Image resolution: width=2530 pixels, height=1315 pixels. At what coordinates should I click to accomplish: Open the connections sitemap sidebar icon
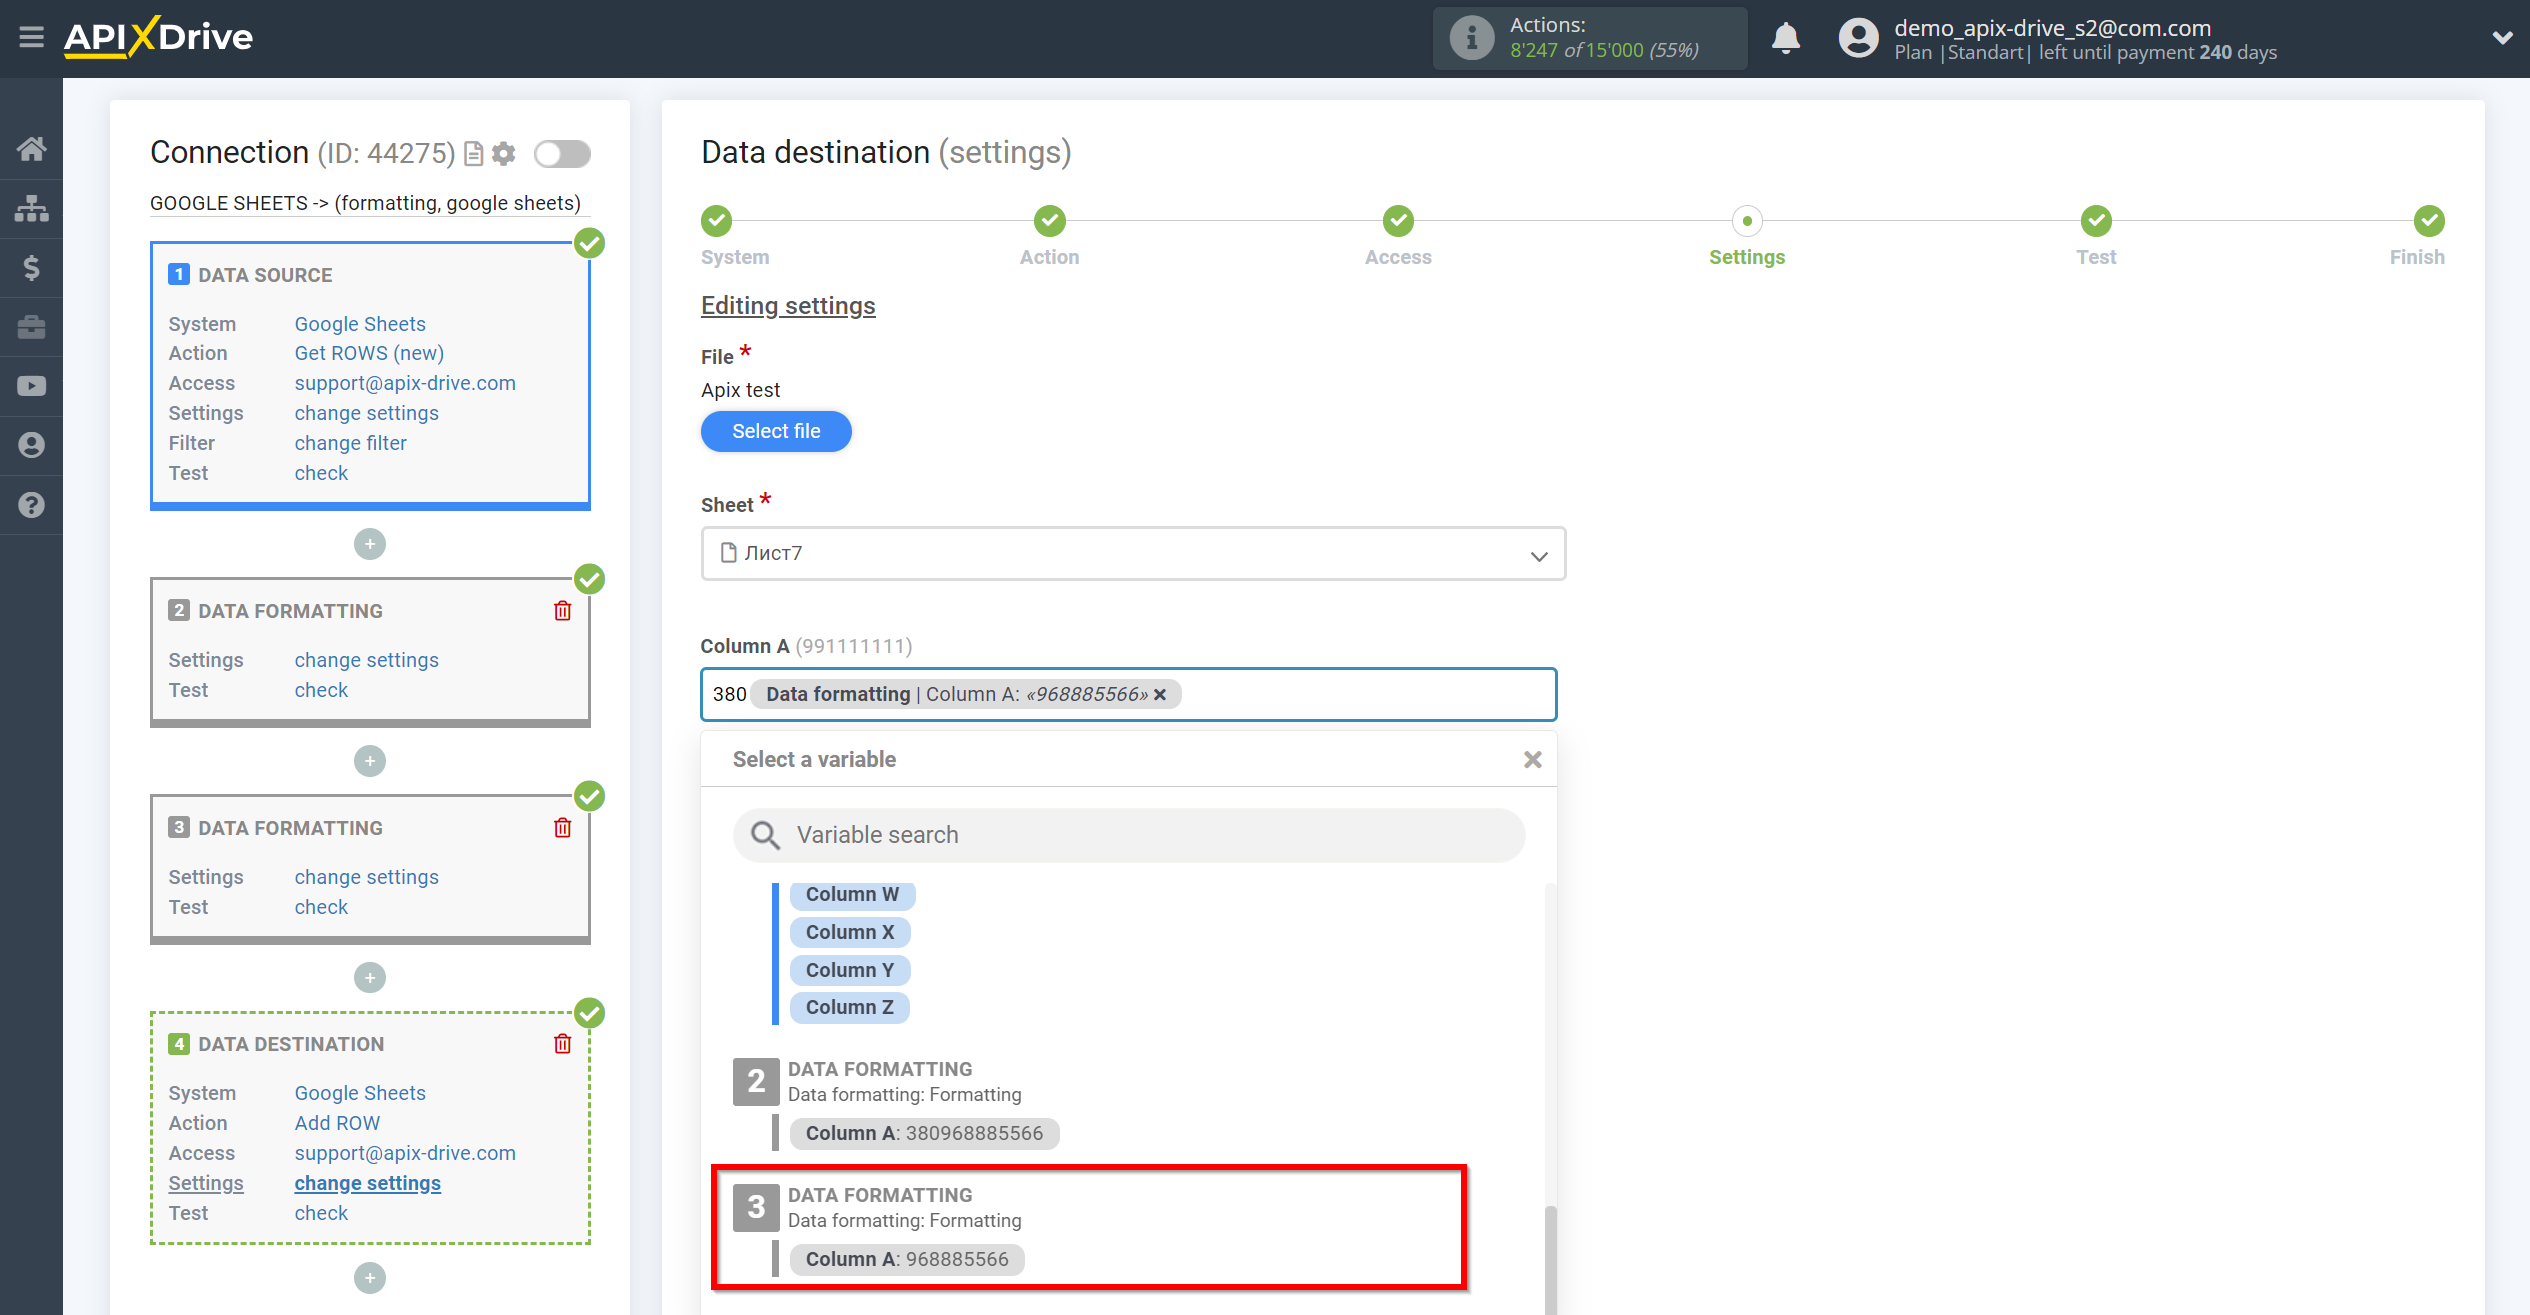point(31,208)
